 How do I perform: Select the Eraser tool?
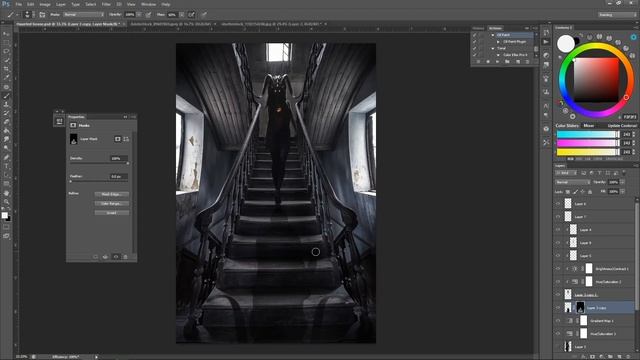pos(6,122)
